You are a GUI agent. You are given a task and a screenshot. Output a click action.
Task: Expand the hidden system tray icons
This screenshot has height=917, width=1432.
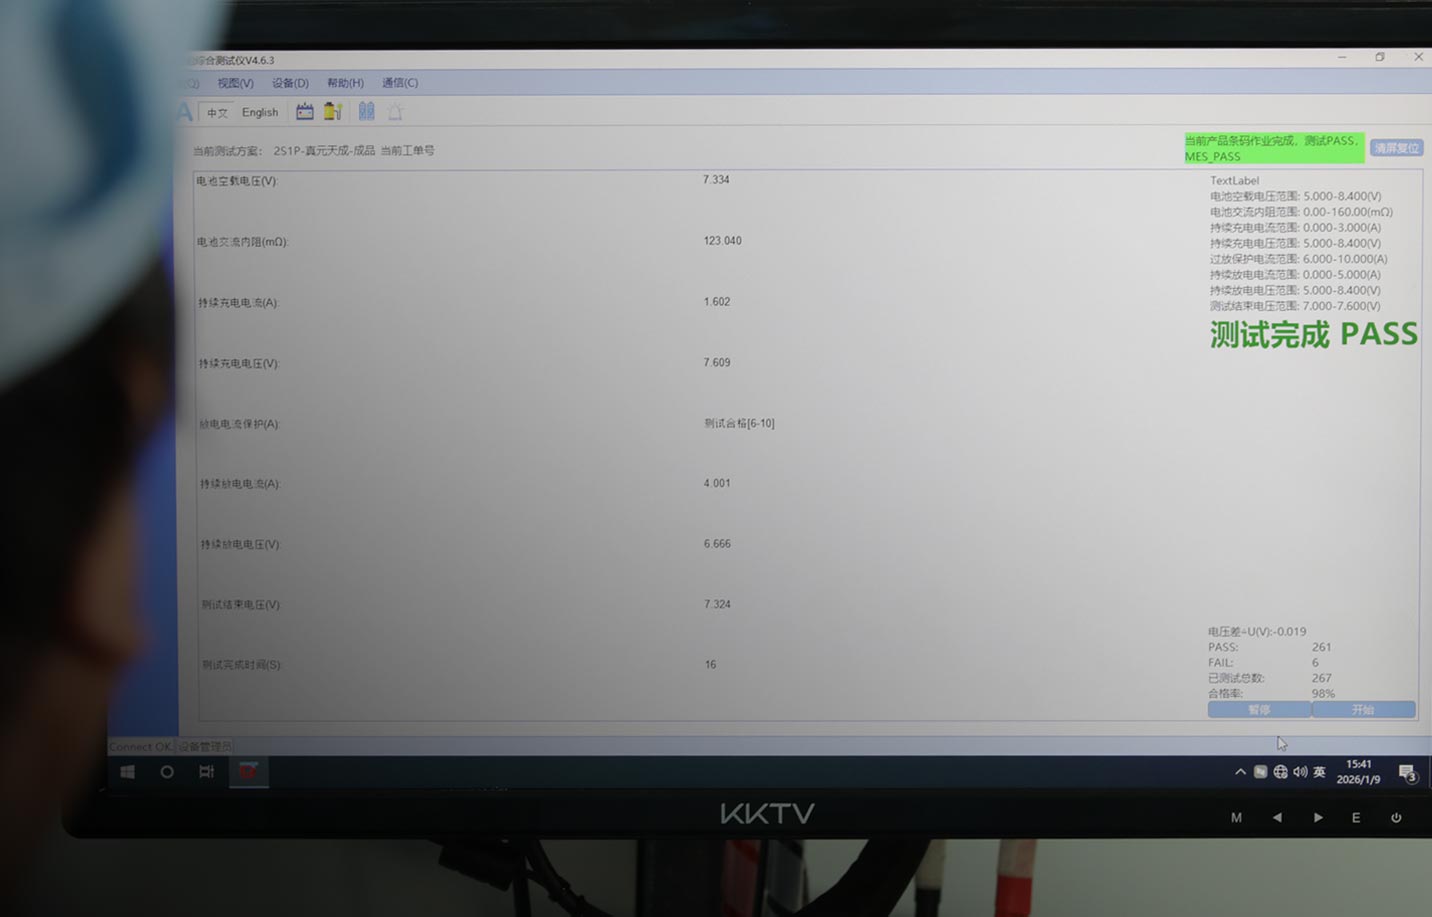tap(1240, 772)
